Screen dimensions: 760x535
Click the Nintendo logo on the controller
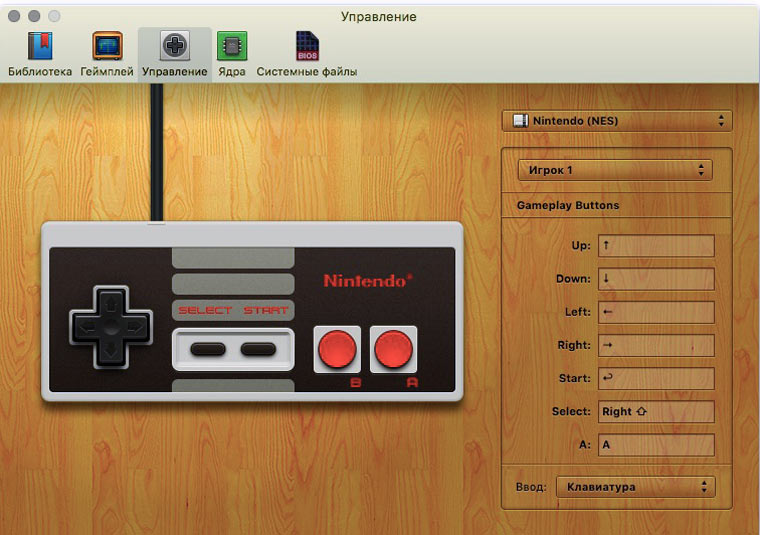[368, 281]
